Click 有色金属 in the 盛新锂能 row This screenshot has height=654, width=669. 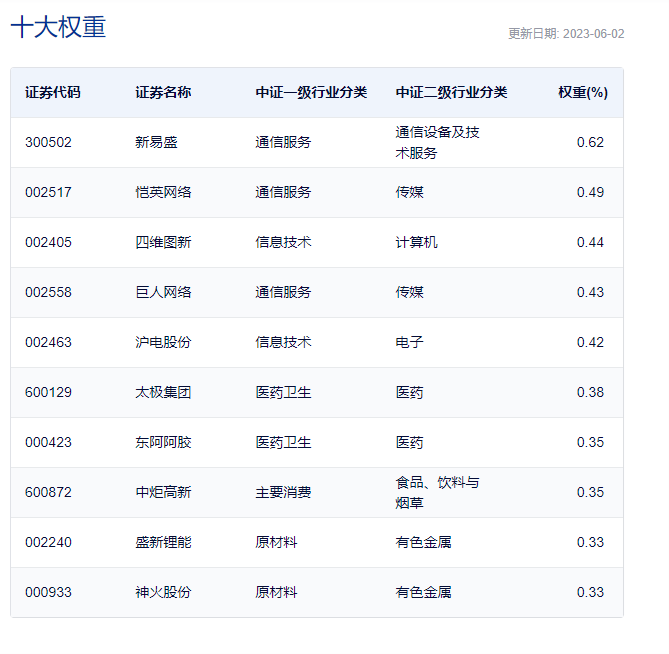pyautogui.click(x=423, y=542)
